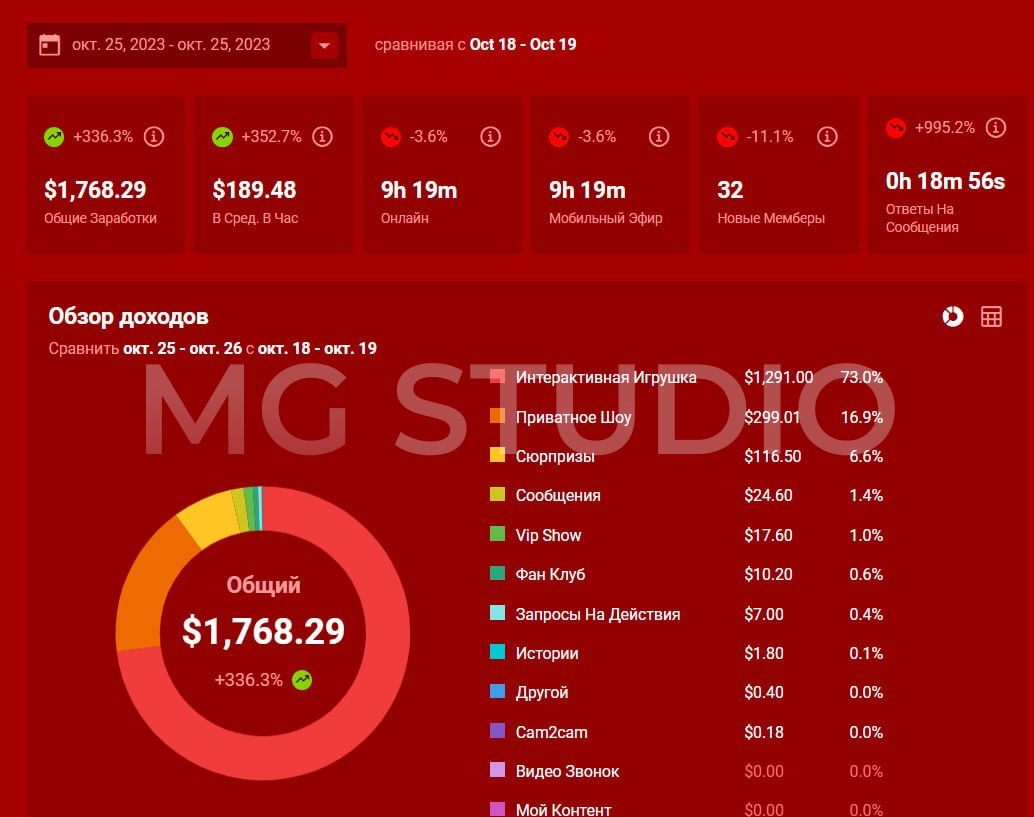Image resolution: width=1034 pixels, height=817 pixels.
Task: Show info for Ответы На Сообщения card
Action: click(x=995, y=127)
